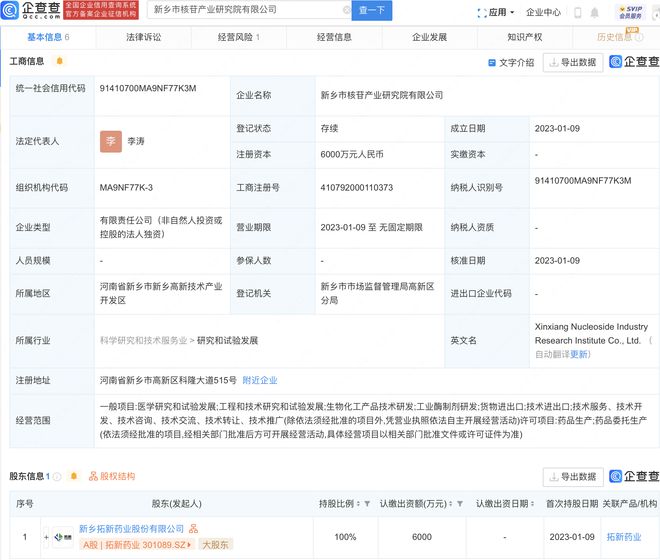This screenshot has width=660, height=560.
Task: Click the bell icon beside 工商信息
Action: click(59, 61)
